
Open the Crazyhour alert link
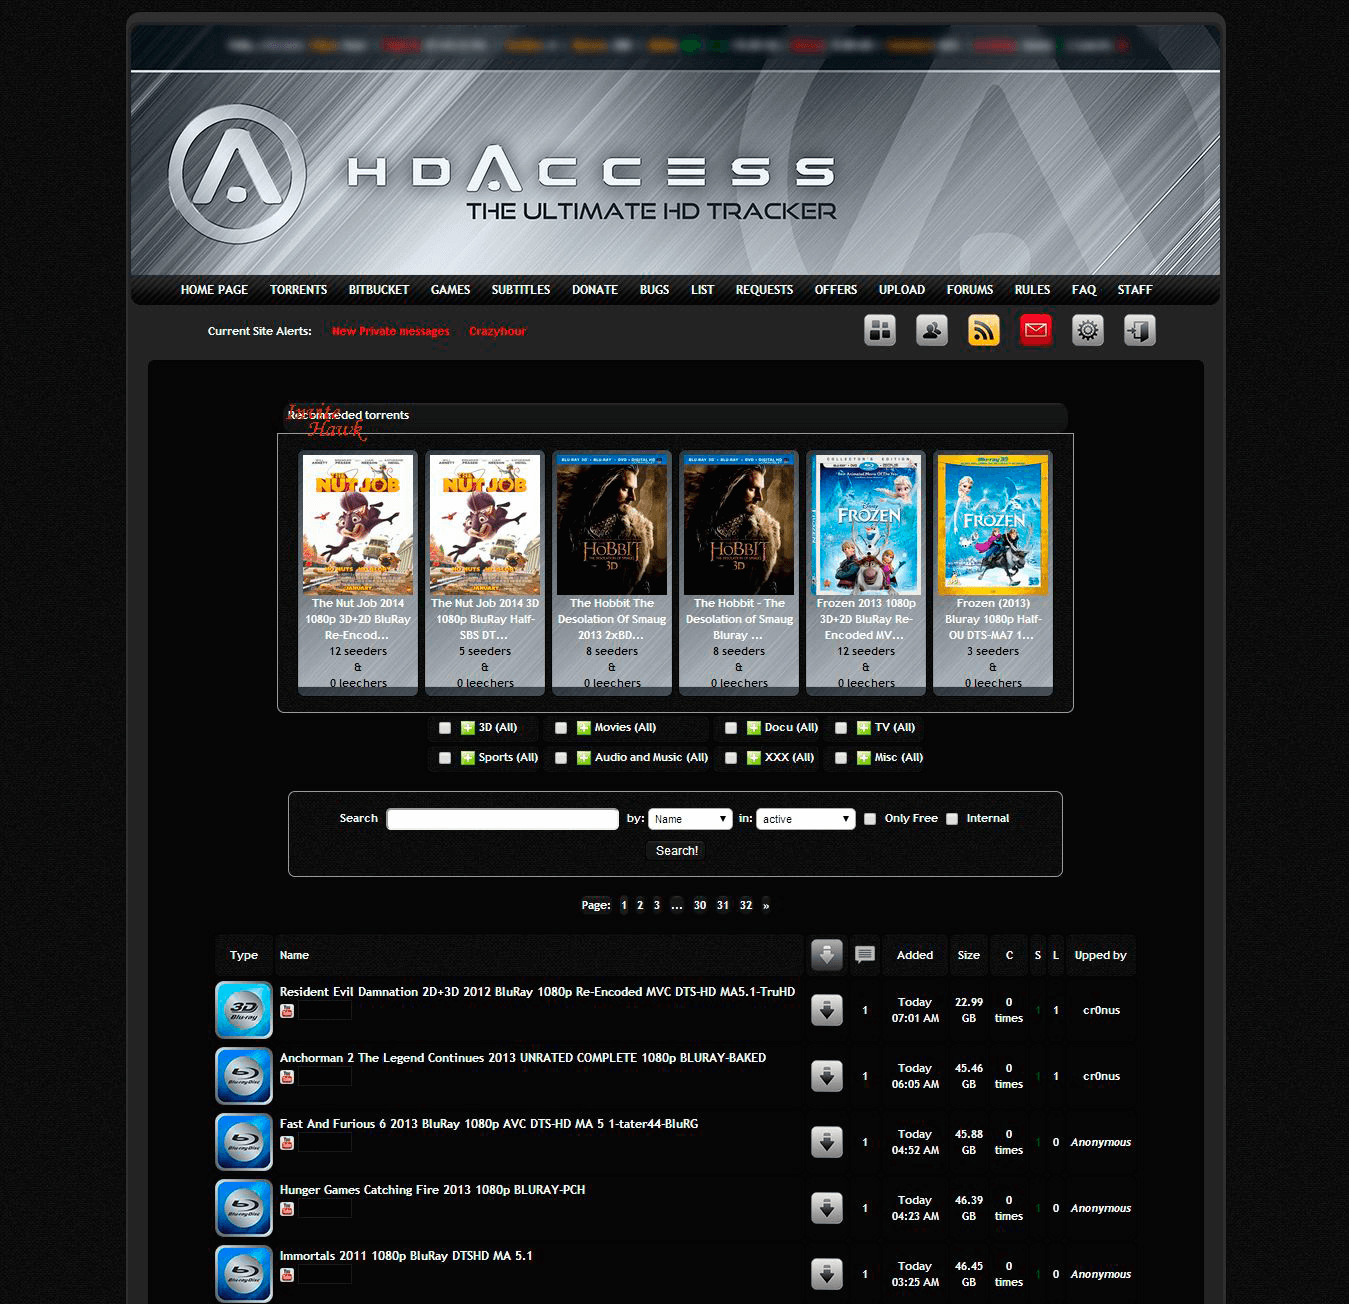coord(497,331)
